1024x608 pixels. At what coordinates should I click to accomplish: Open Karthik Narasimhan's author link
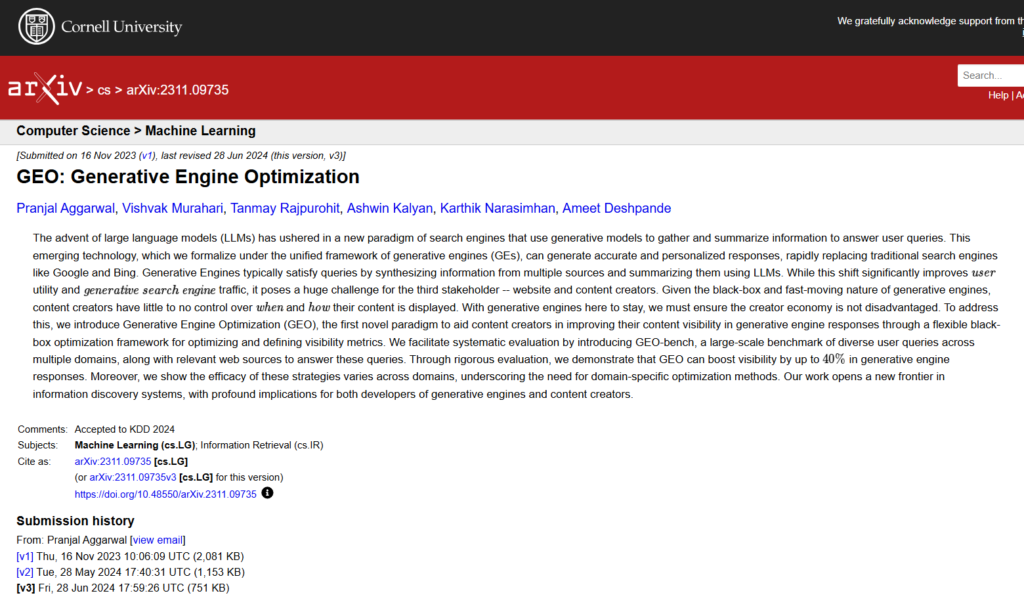[497, 208]
